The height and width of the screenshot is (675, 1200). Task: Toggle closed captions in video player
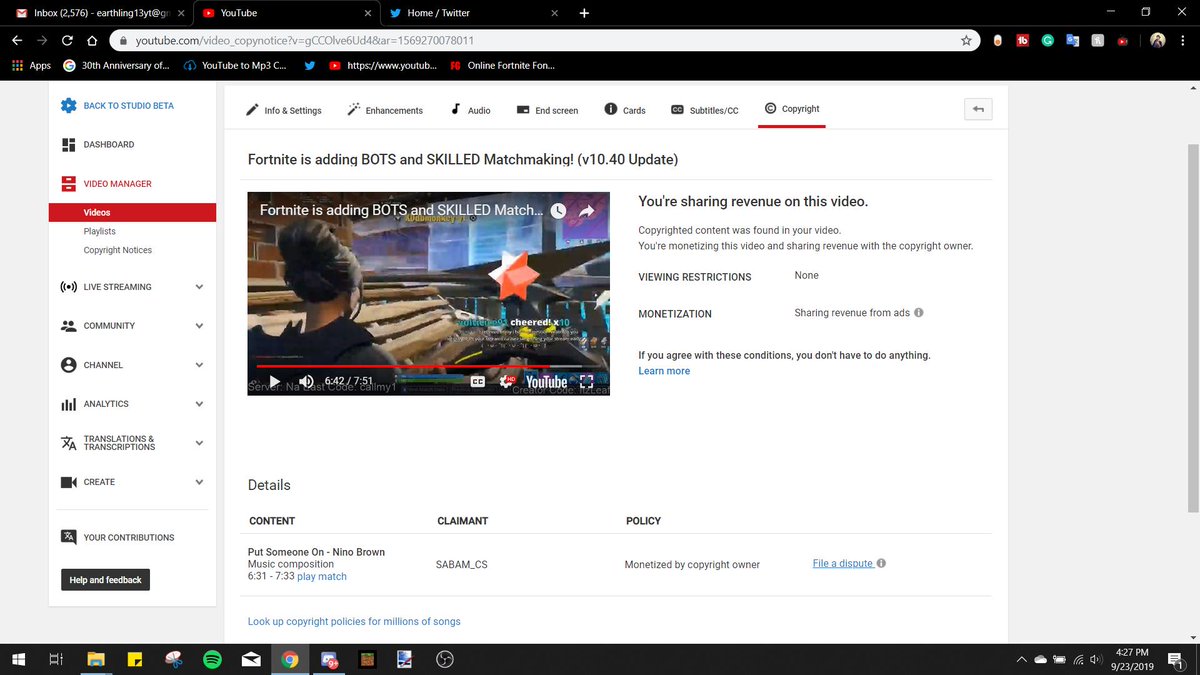point(478,381)
